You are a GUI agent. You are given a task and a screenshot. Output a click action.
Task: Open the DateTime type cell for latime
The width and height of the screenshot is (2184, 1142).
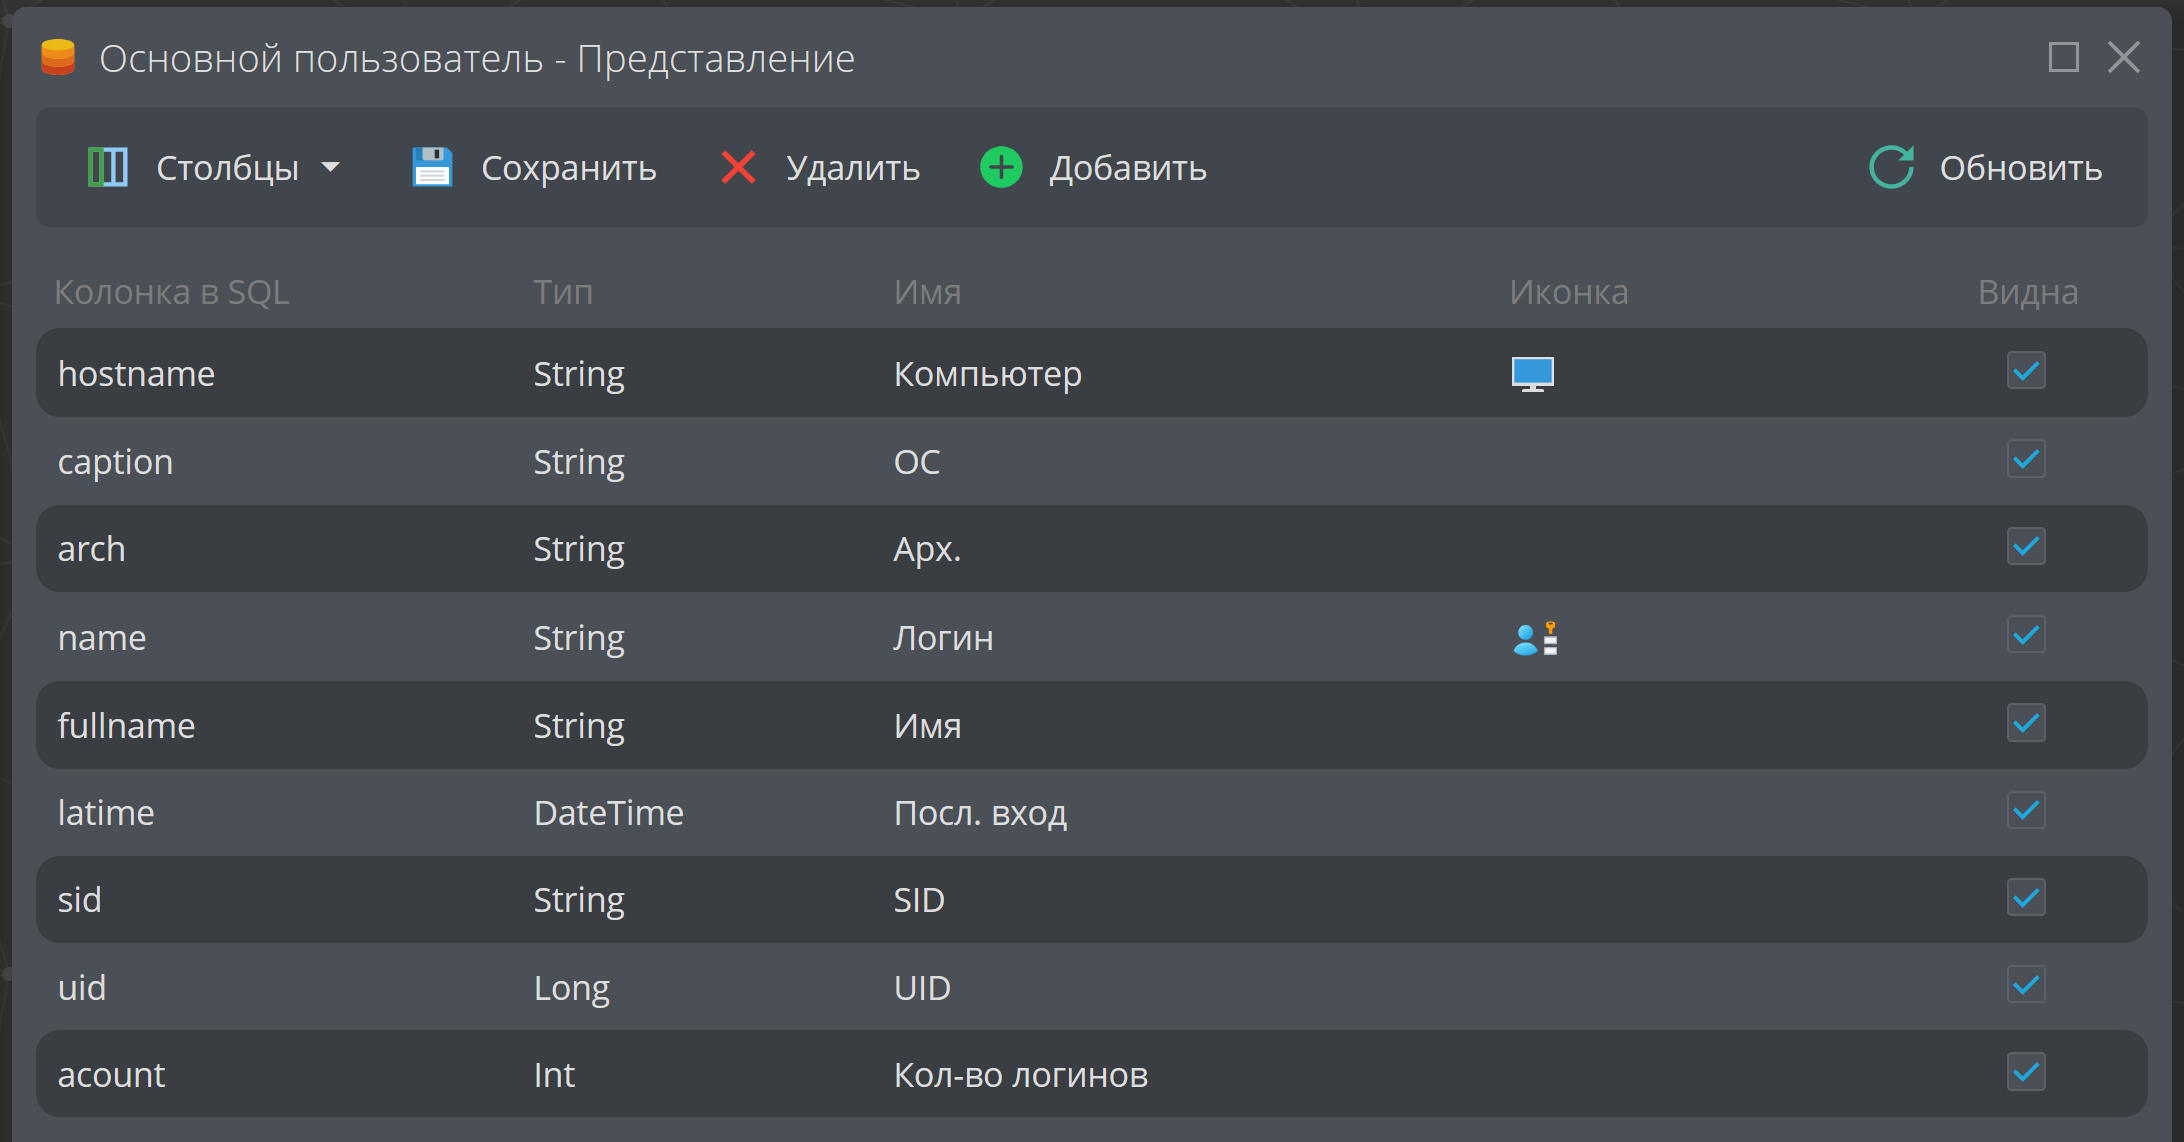click(x=608, y=813)
